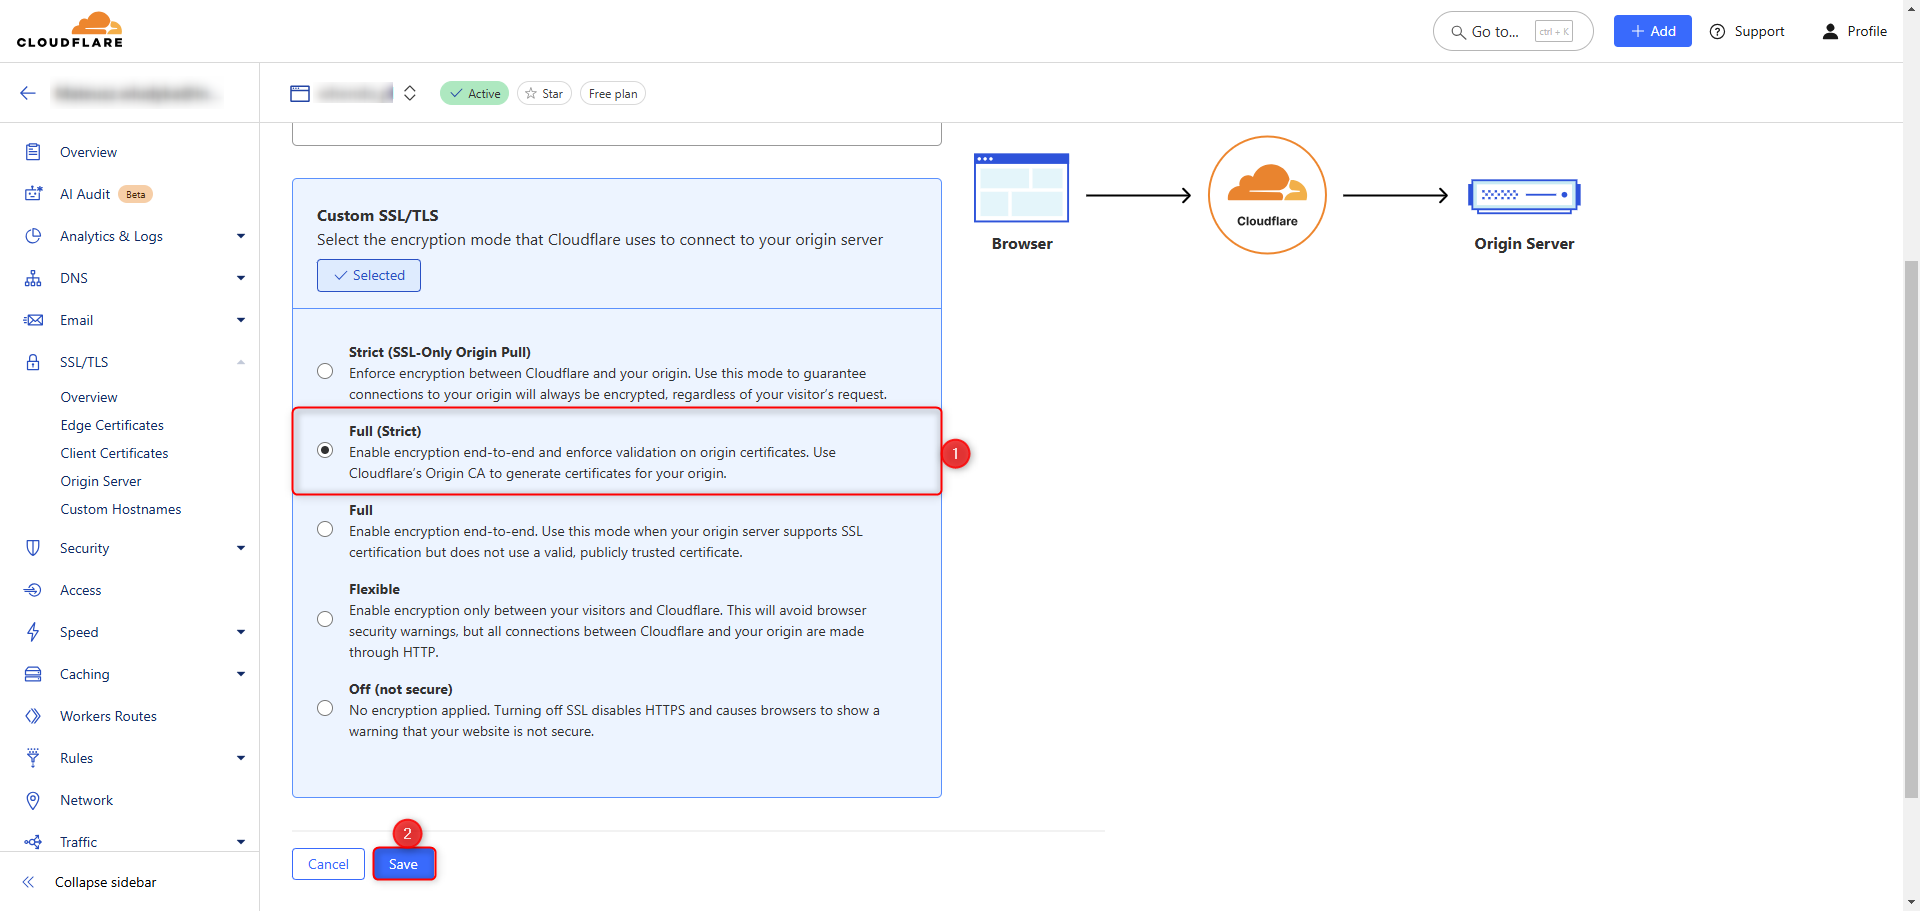Expand the Traffic dropdown arrow

241,842
